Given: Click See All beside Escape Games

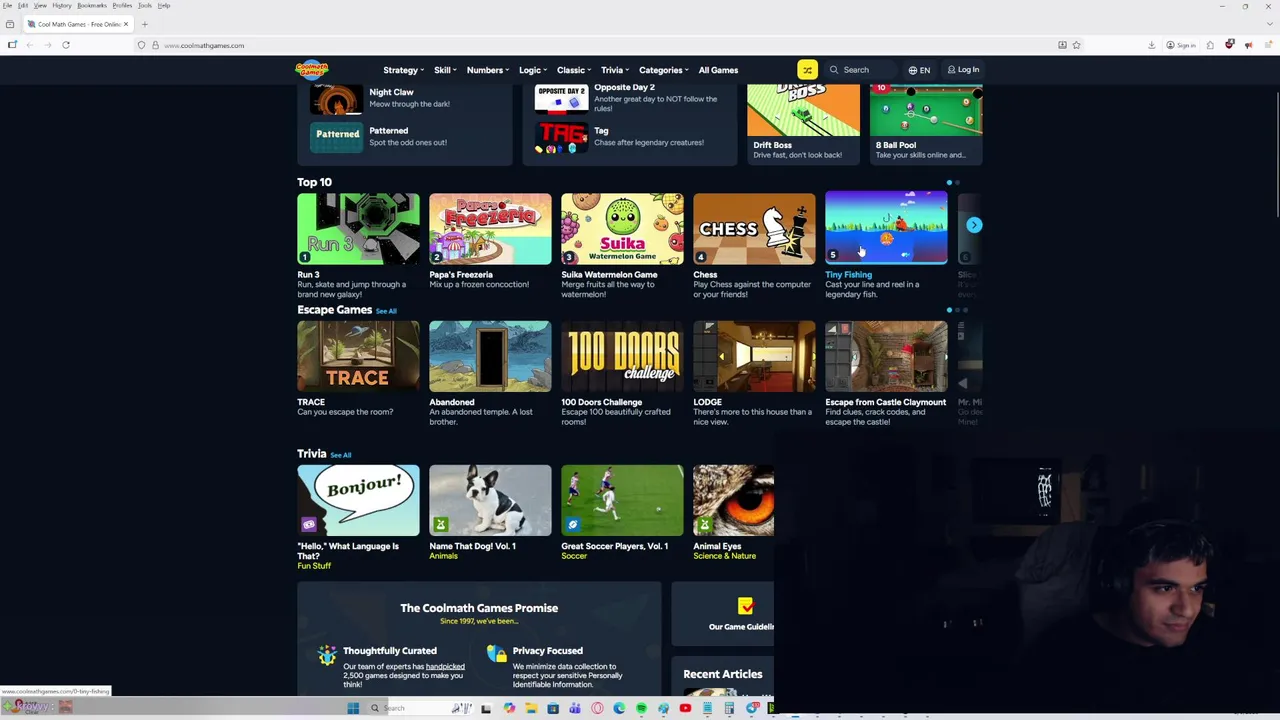Looking at the screenshot, I should tap(386, 311).
